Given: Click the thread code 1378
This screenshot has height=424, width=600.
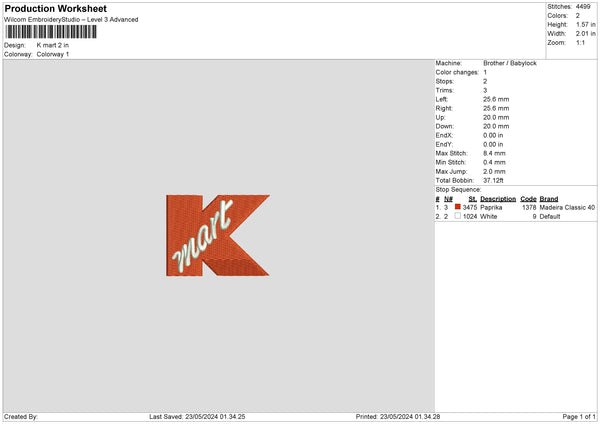Looking at the screenshot, I should [x=529, y=208].
